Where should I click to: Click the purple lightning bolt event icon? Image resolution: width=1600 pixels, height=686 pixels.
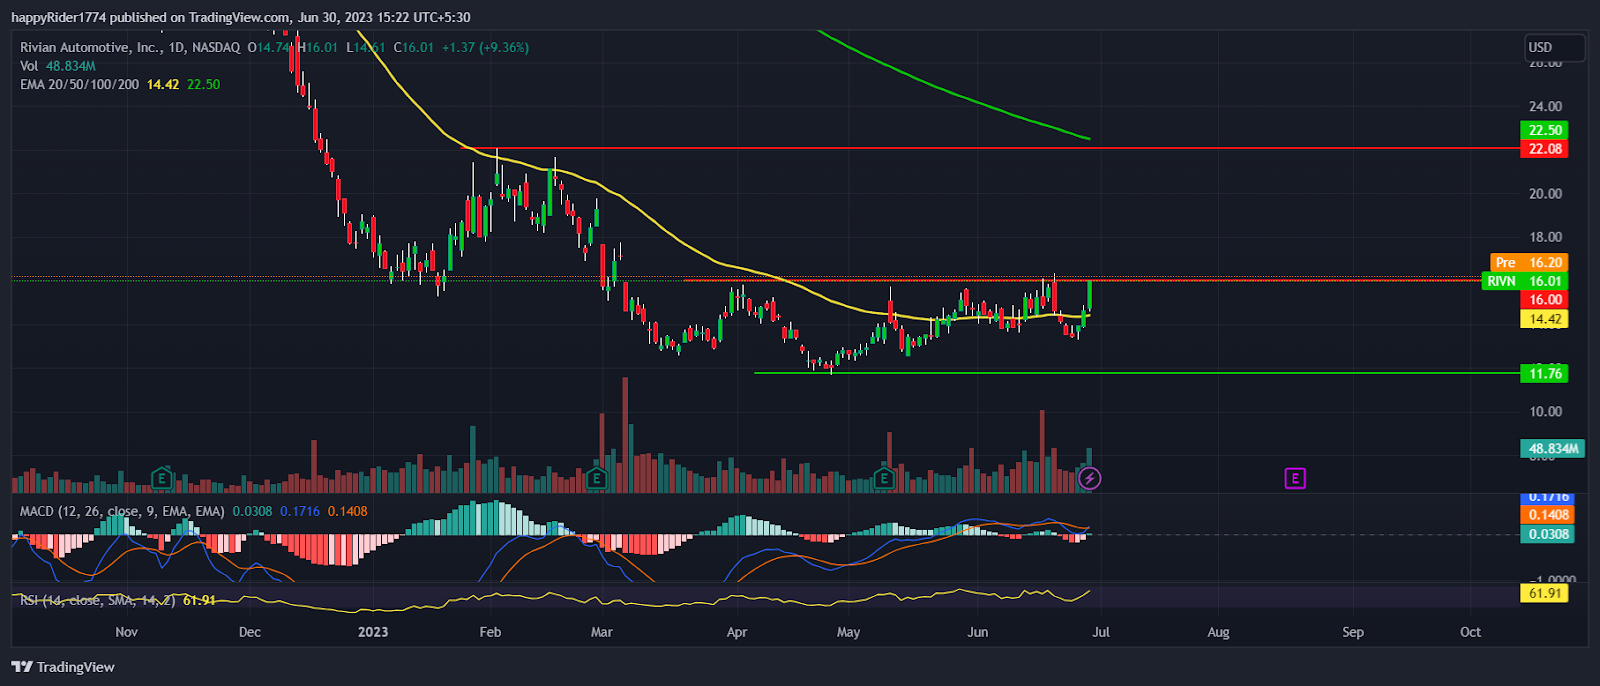1090,478
